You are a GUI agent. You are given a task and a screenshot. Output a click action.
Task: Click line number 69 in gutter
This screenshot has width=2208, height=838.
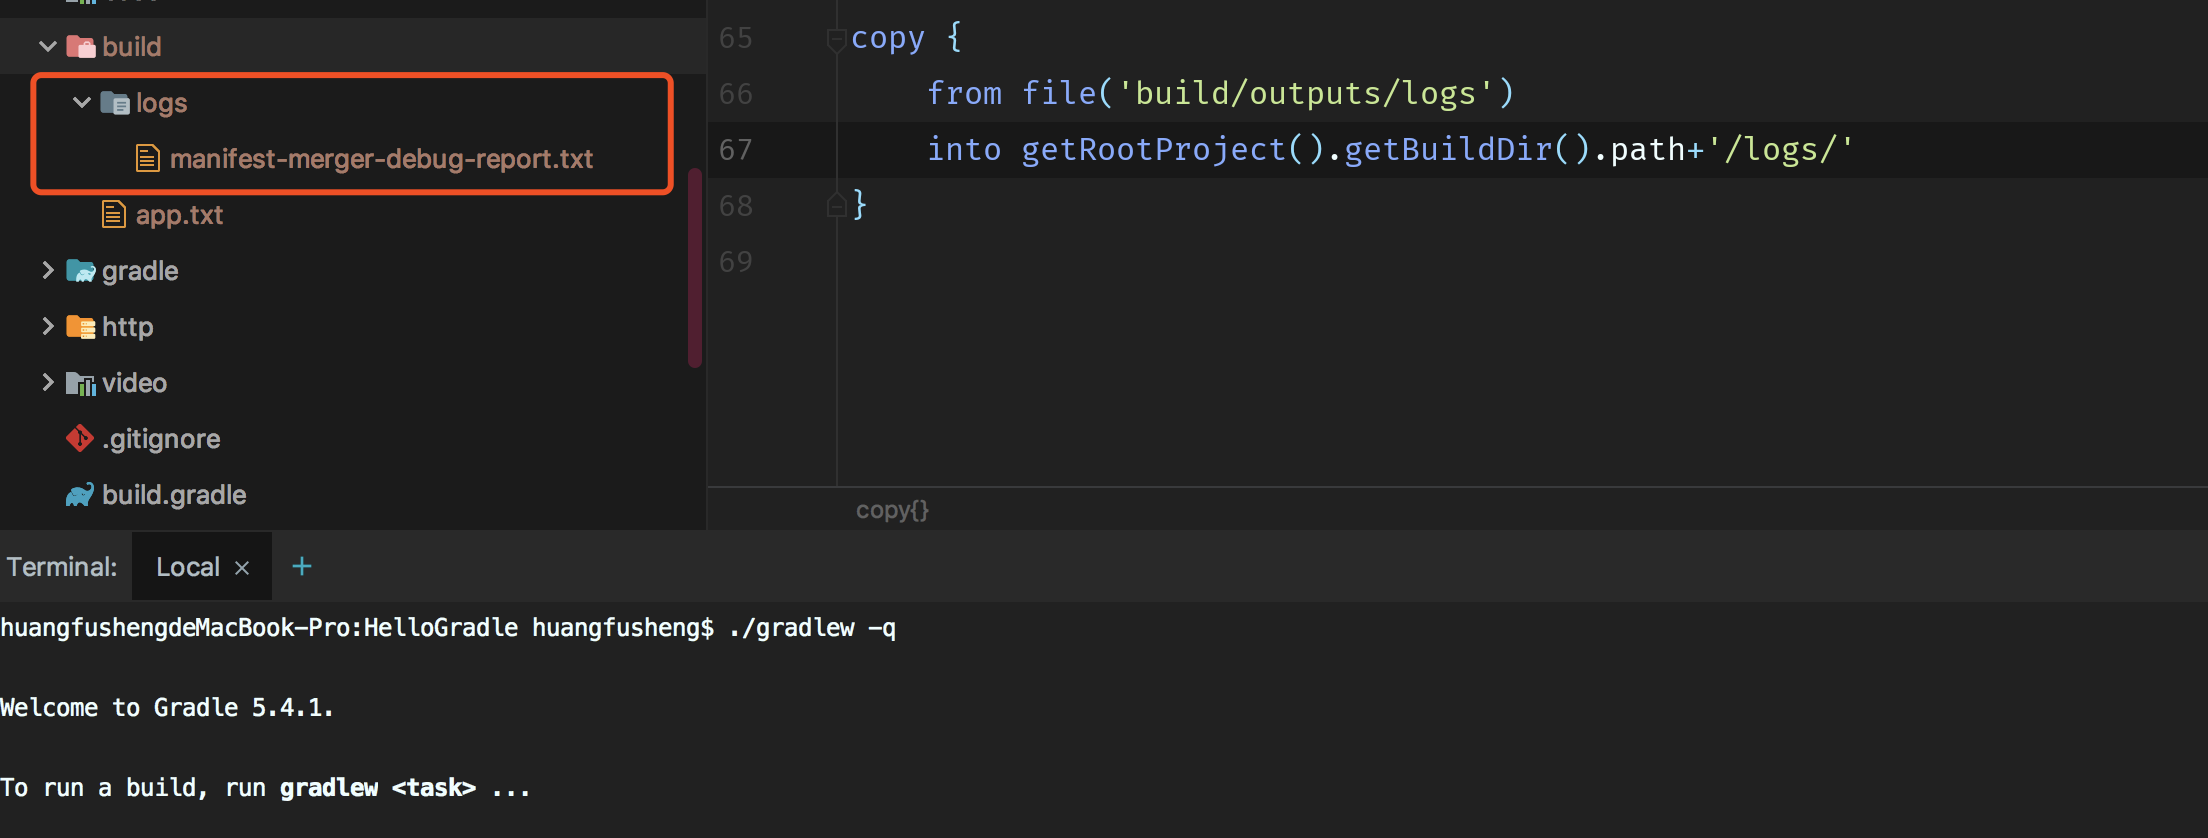pos(735,262)
